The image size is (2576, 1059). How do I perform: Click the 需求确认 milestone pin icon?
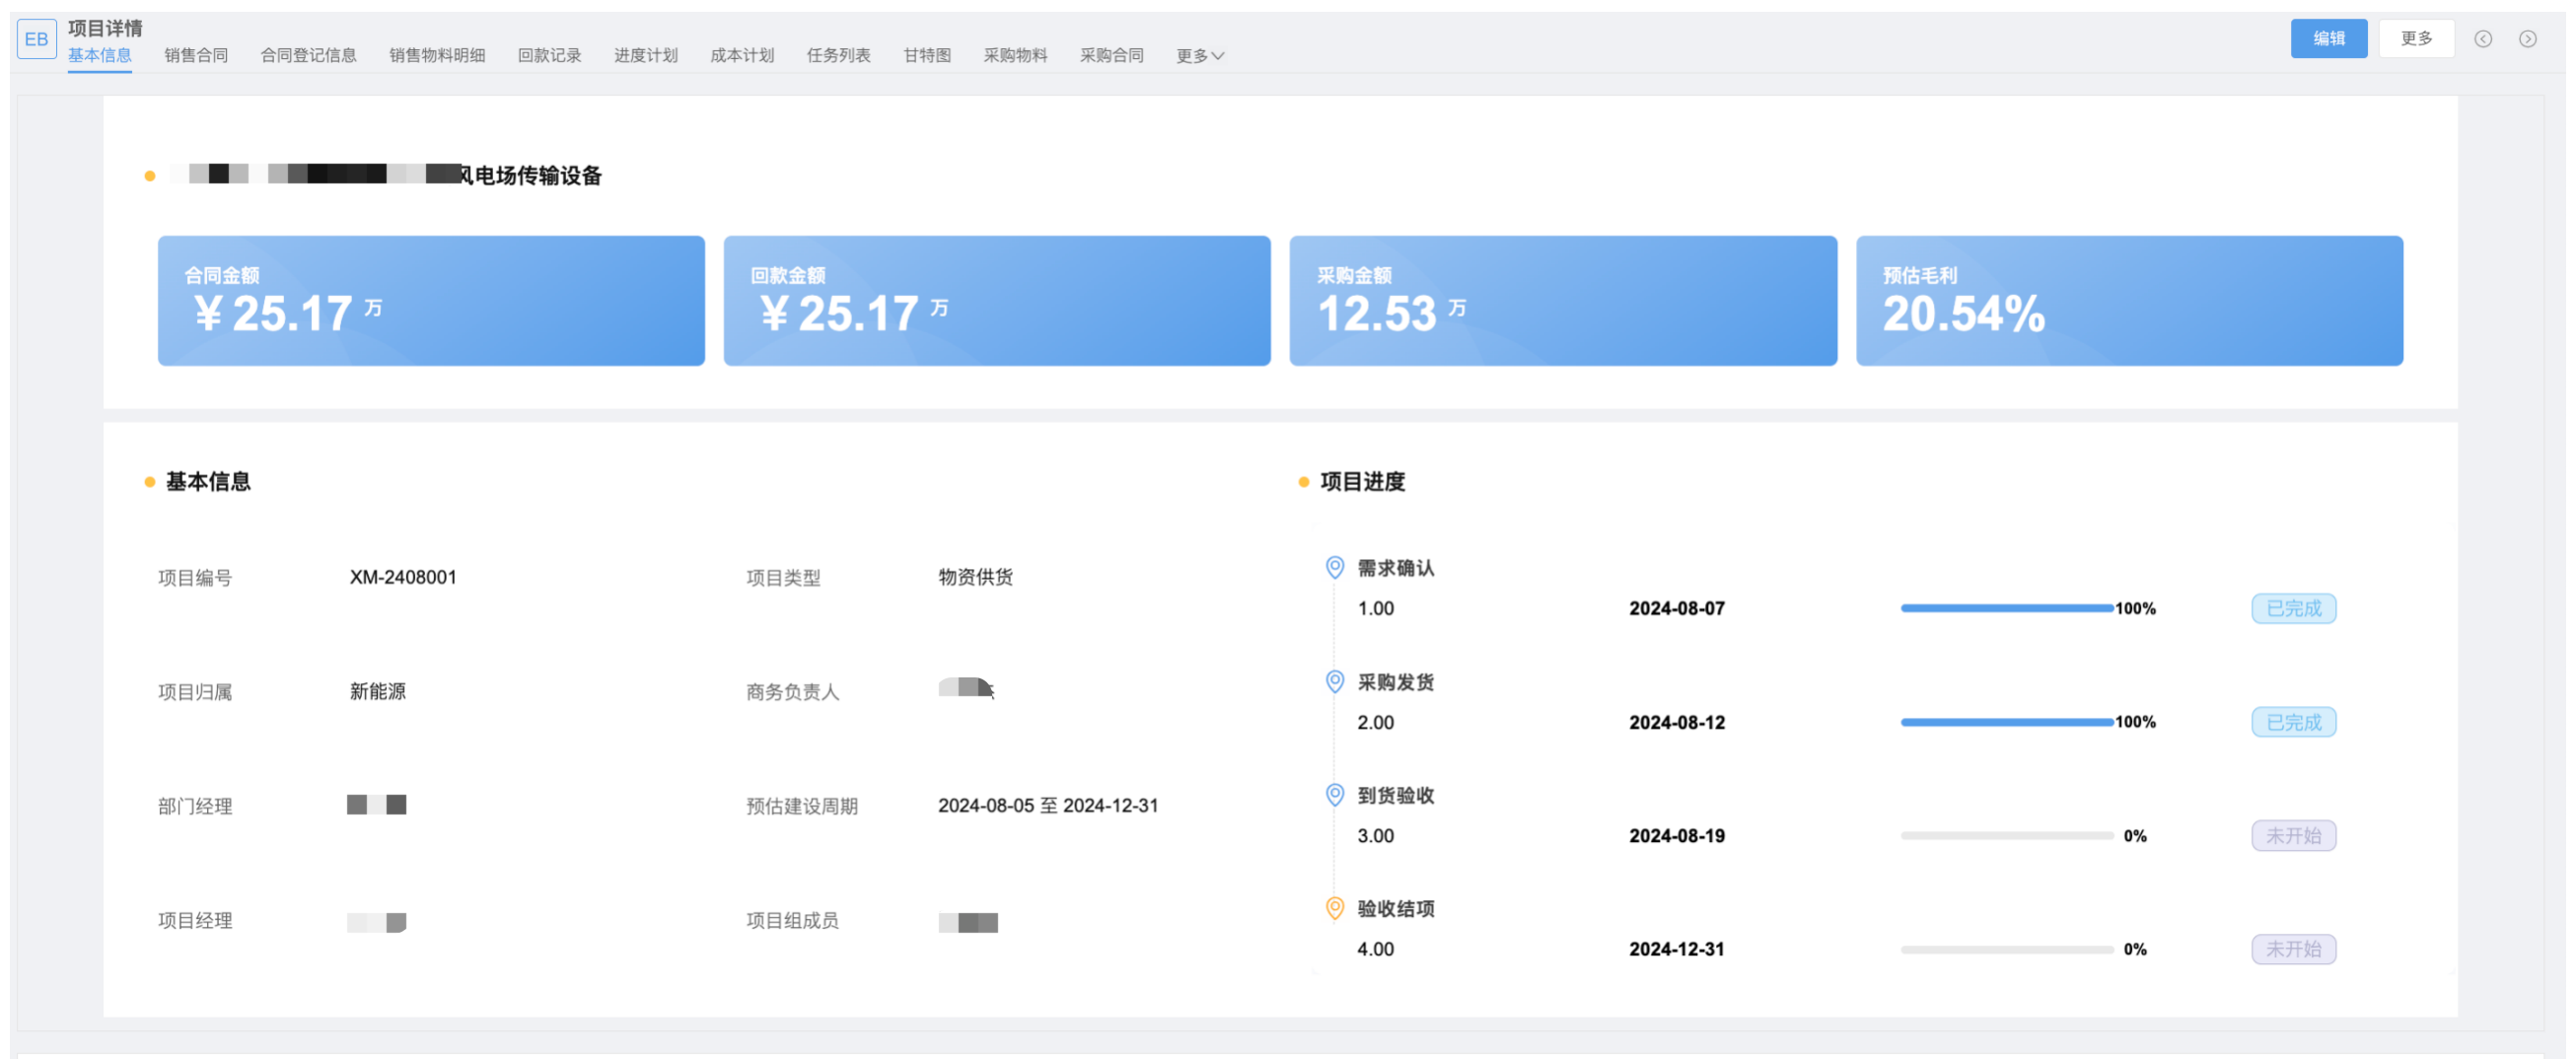pyautogui.click(x=1334, y=568)
